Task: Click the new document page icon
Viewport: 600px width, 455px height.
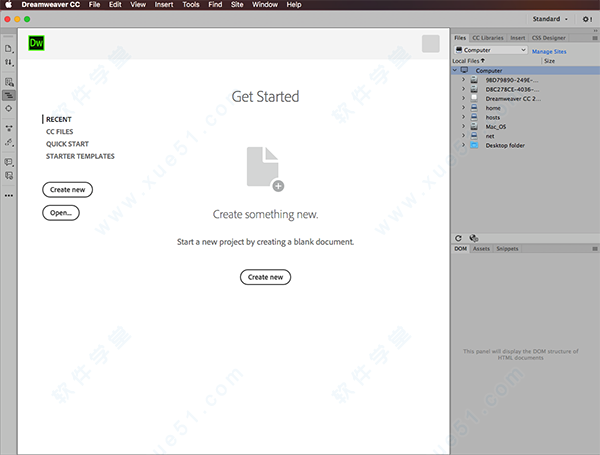Action: tap(265, 169)
